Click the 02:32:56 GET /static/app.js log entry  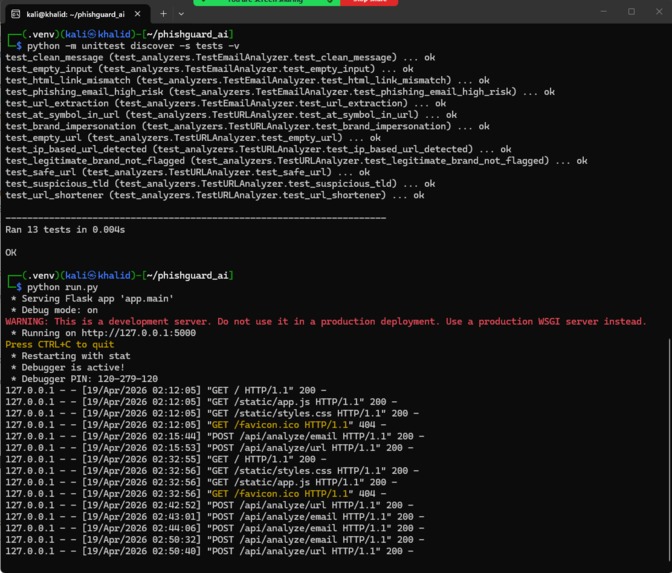tap(201, 482)
